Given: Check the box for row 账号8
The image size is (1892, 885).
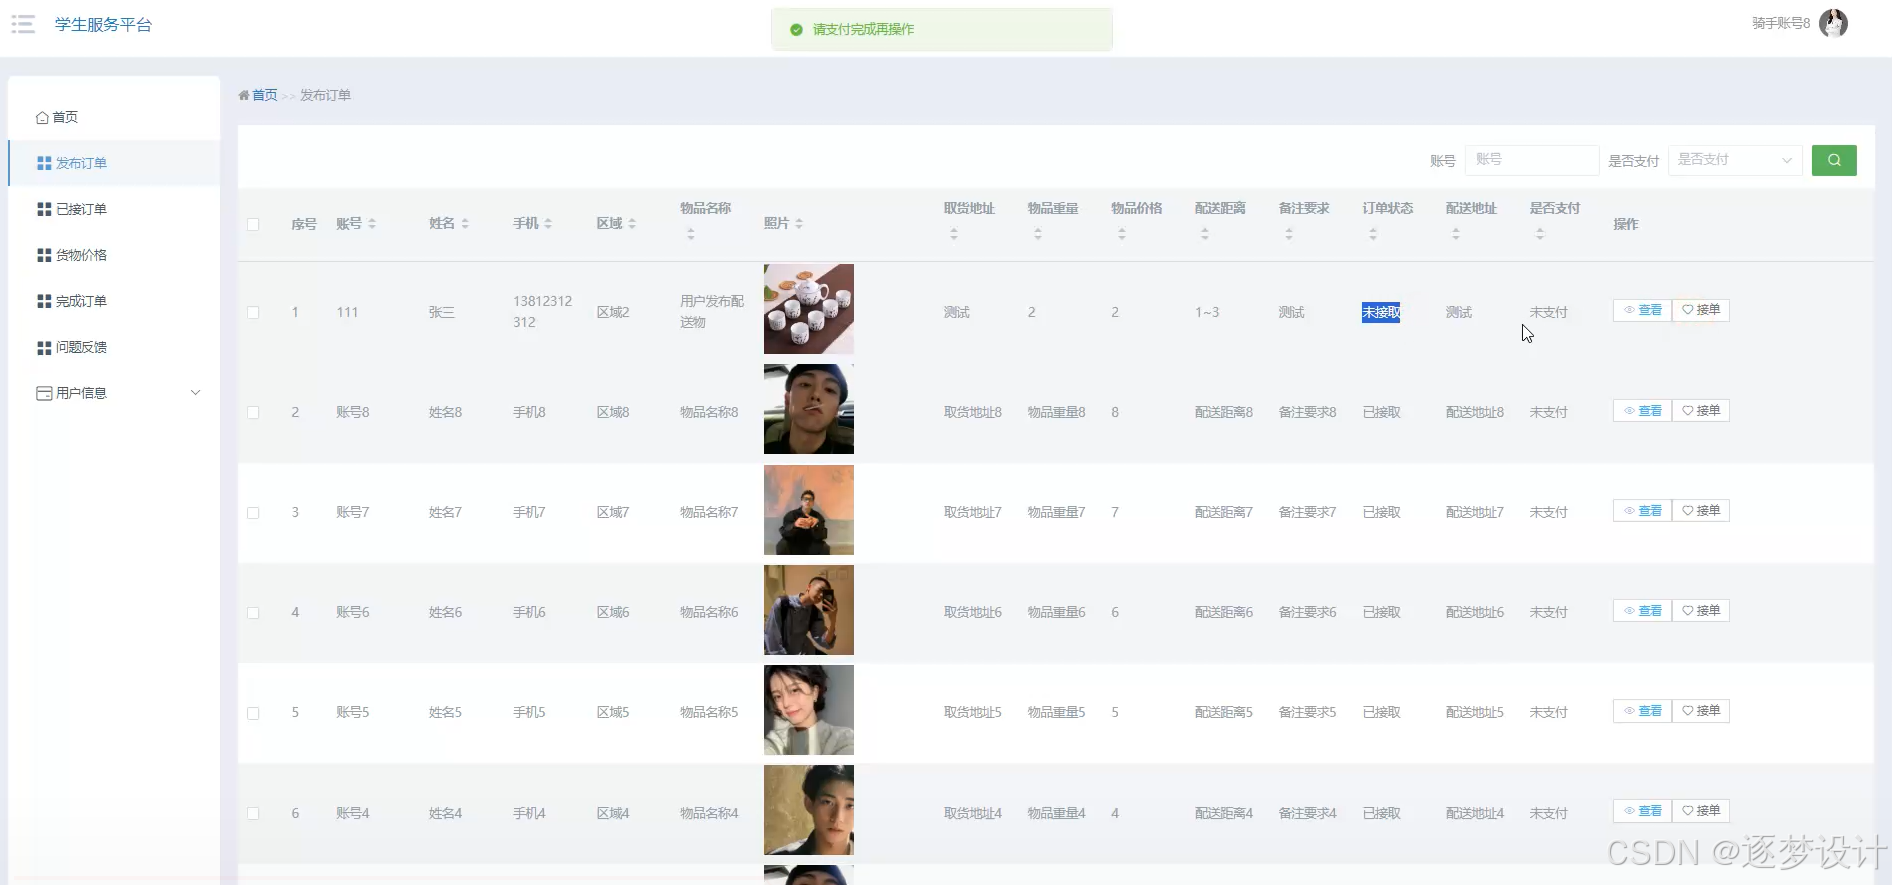Looking at the screenshot, I should point(253,412).
